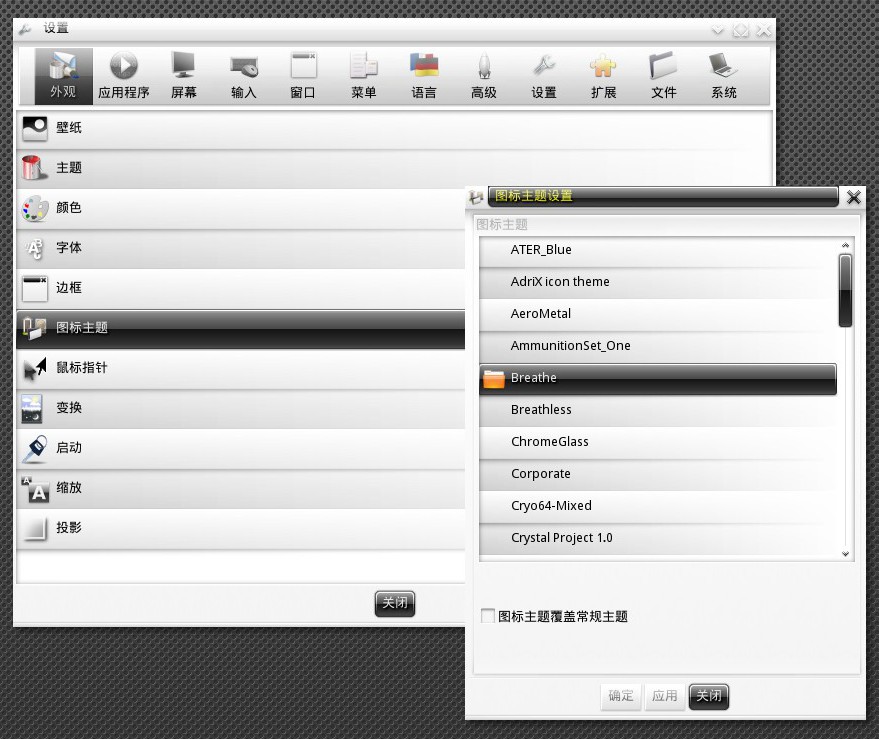Image resolution: width=879 pixels, height=739 pixels.
Task: Close the 设置 window with X
Action: 763,30
